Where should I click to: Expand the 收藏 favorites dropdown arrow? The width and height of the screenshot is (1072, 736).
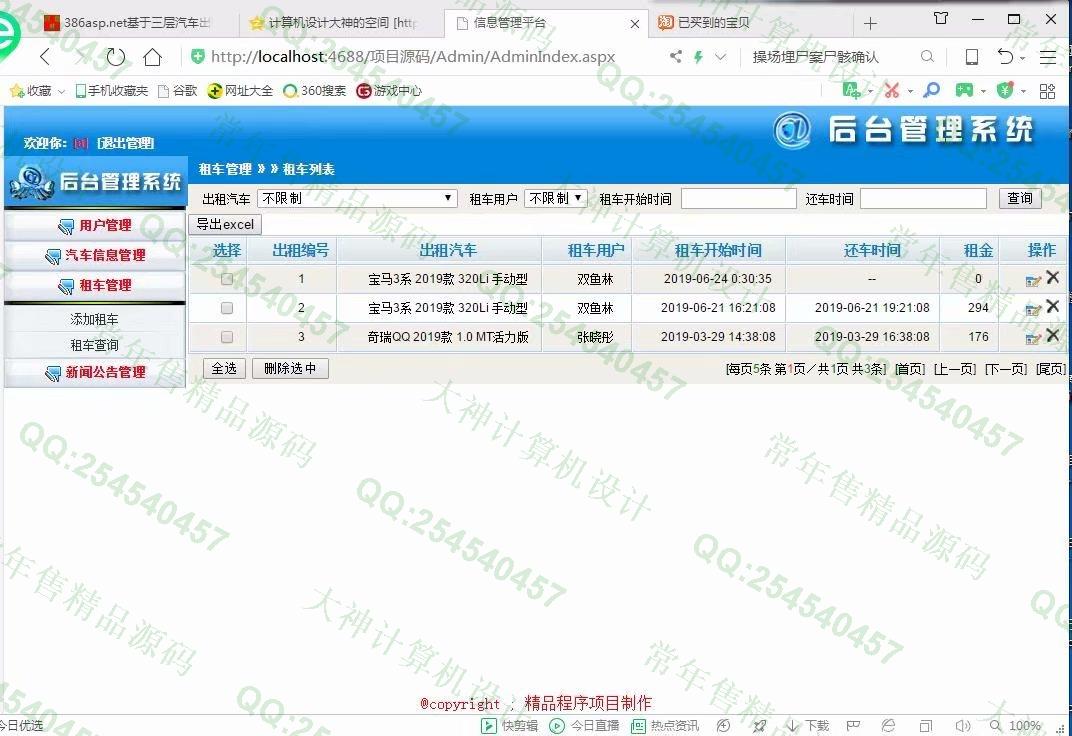pyautogui.click(x=61, y=91)
